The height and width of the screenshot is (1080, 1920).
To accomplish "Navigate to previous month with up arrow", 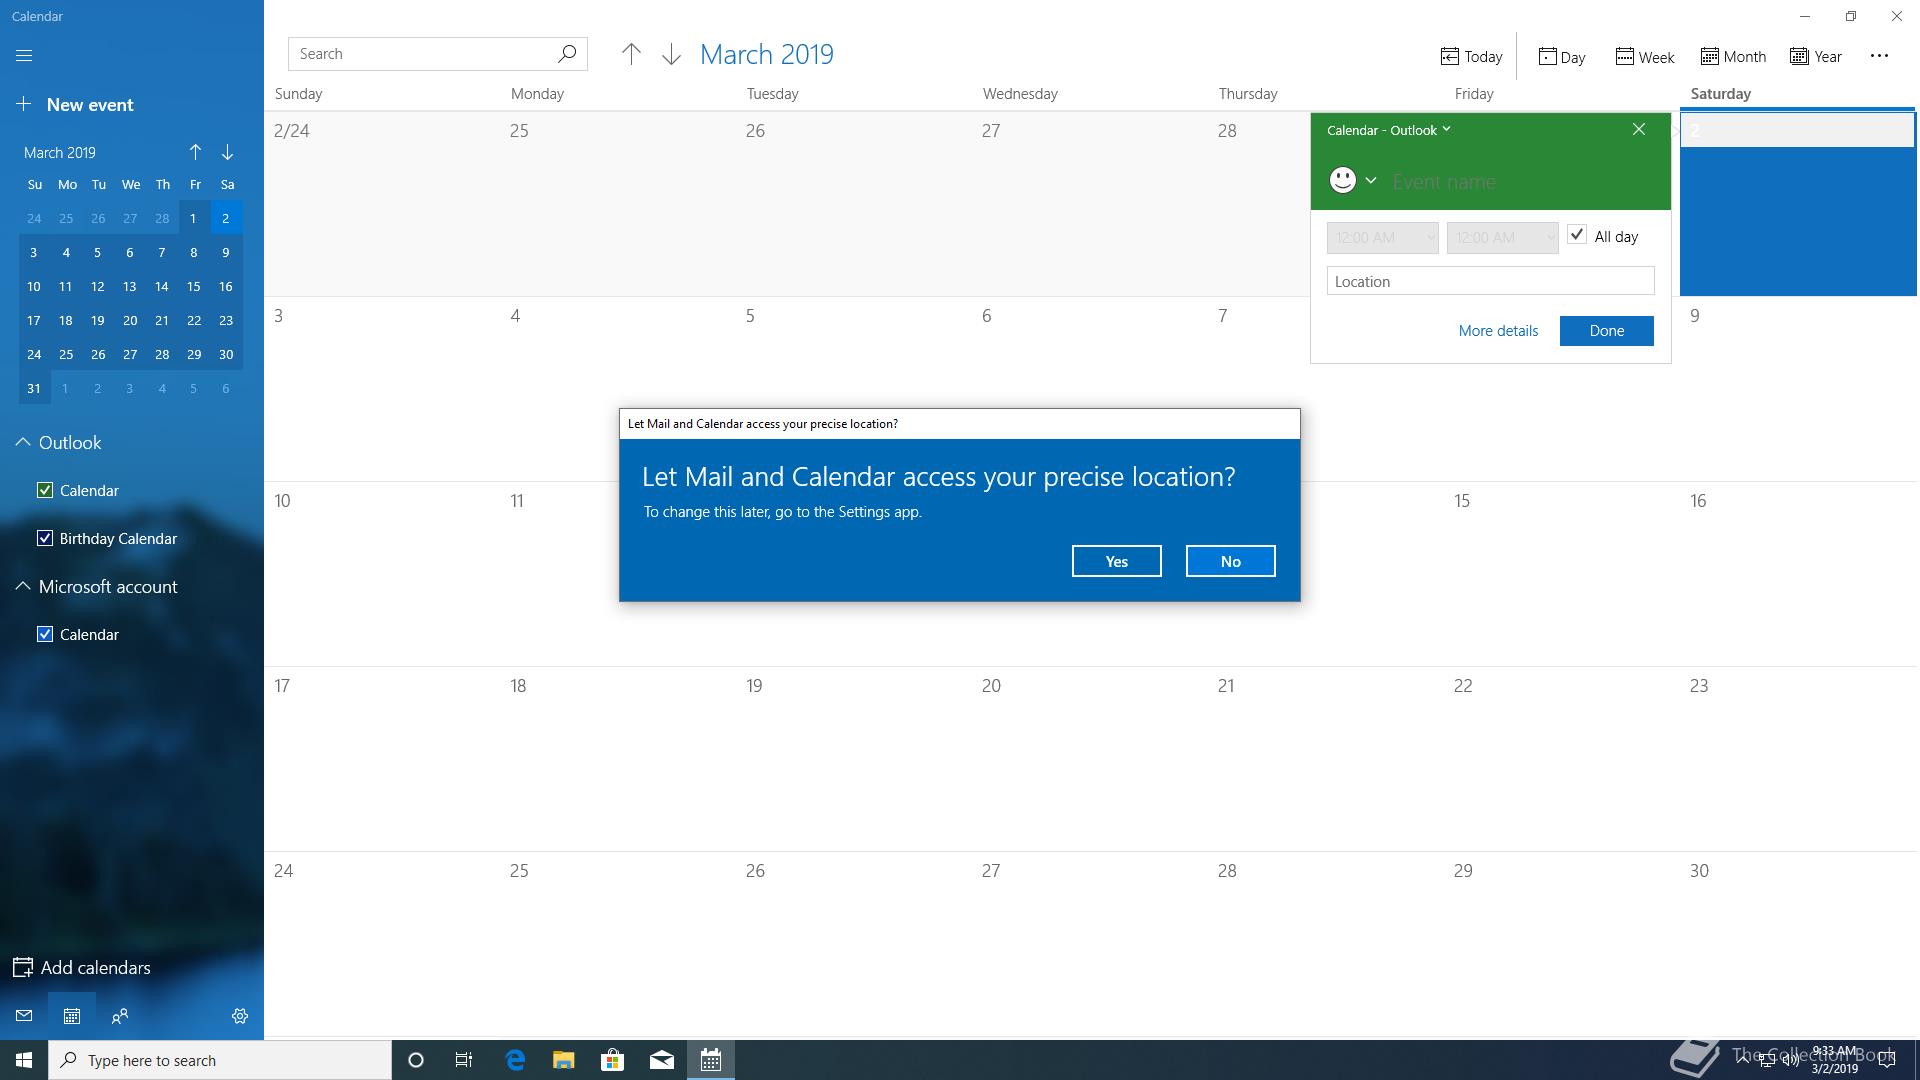I will (631, 54).
